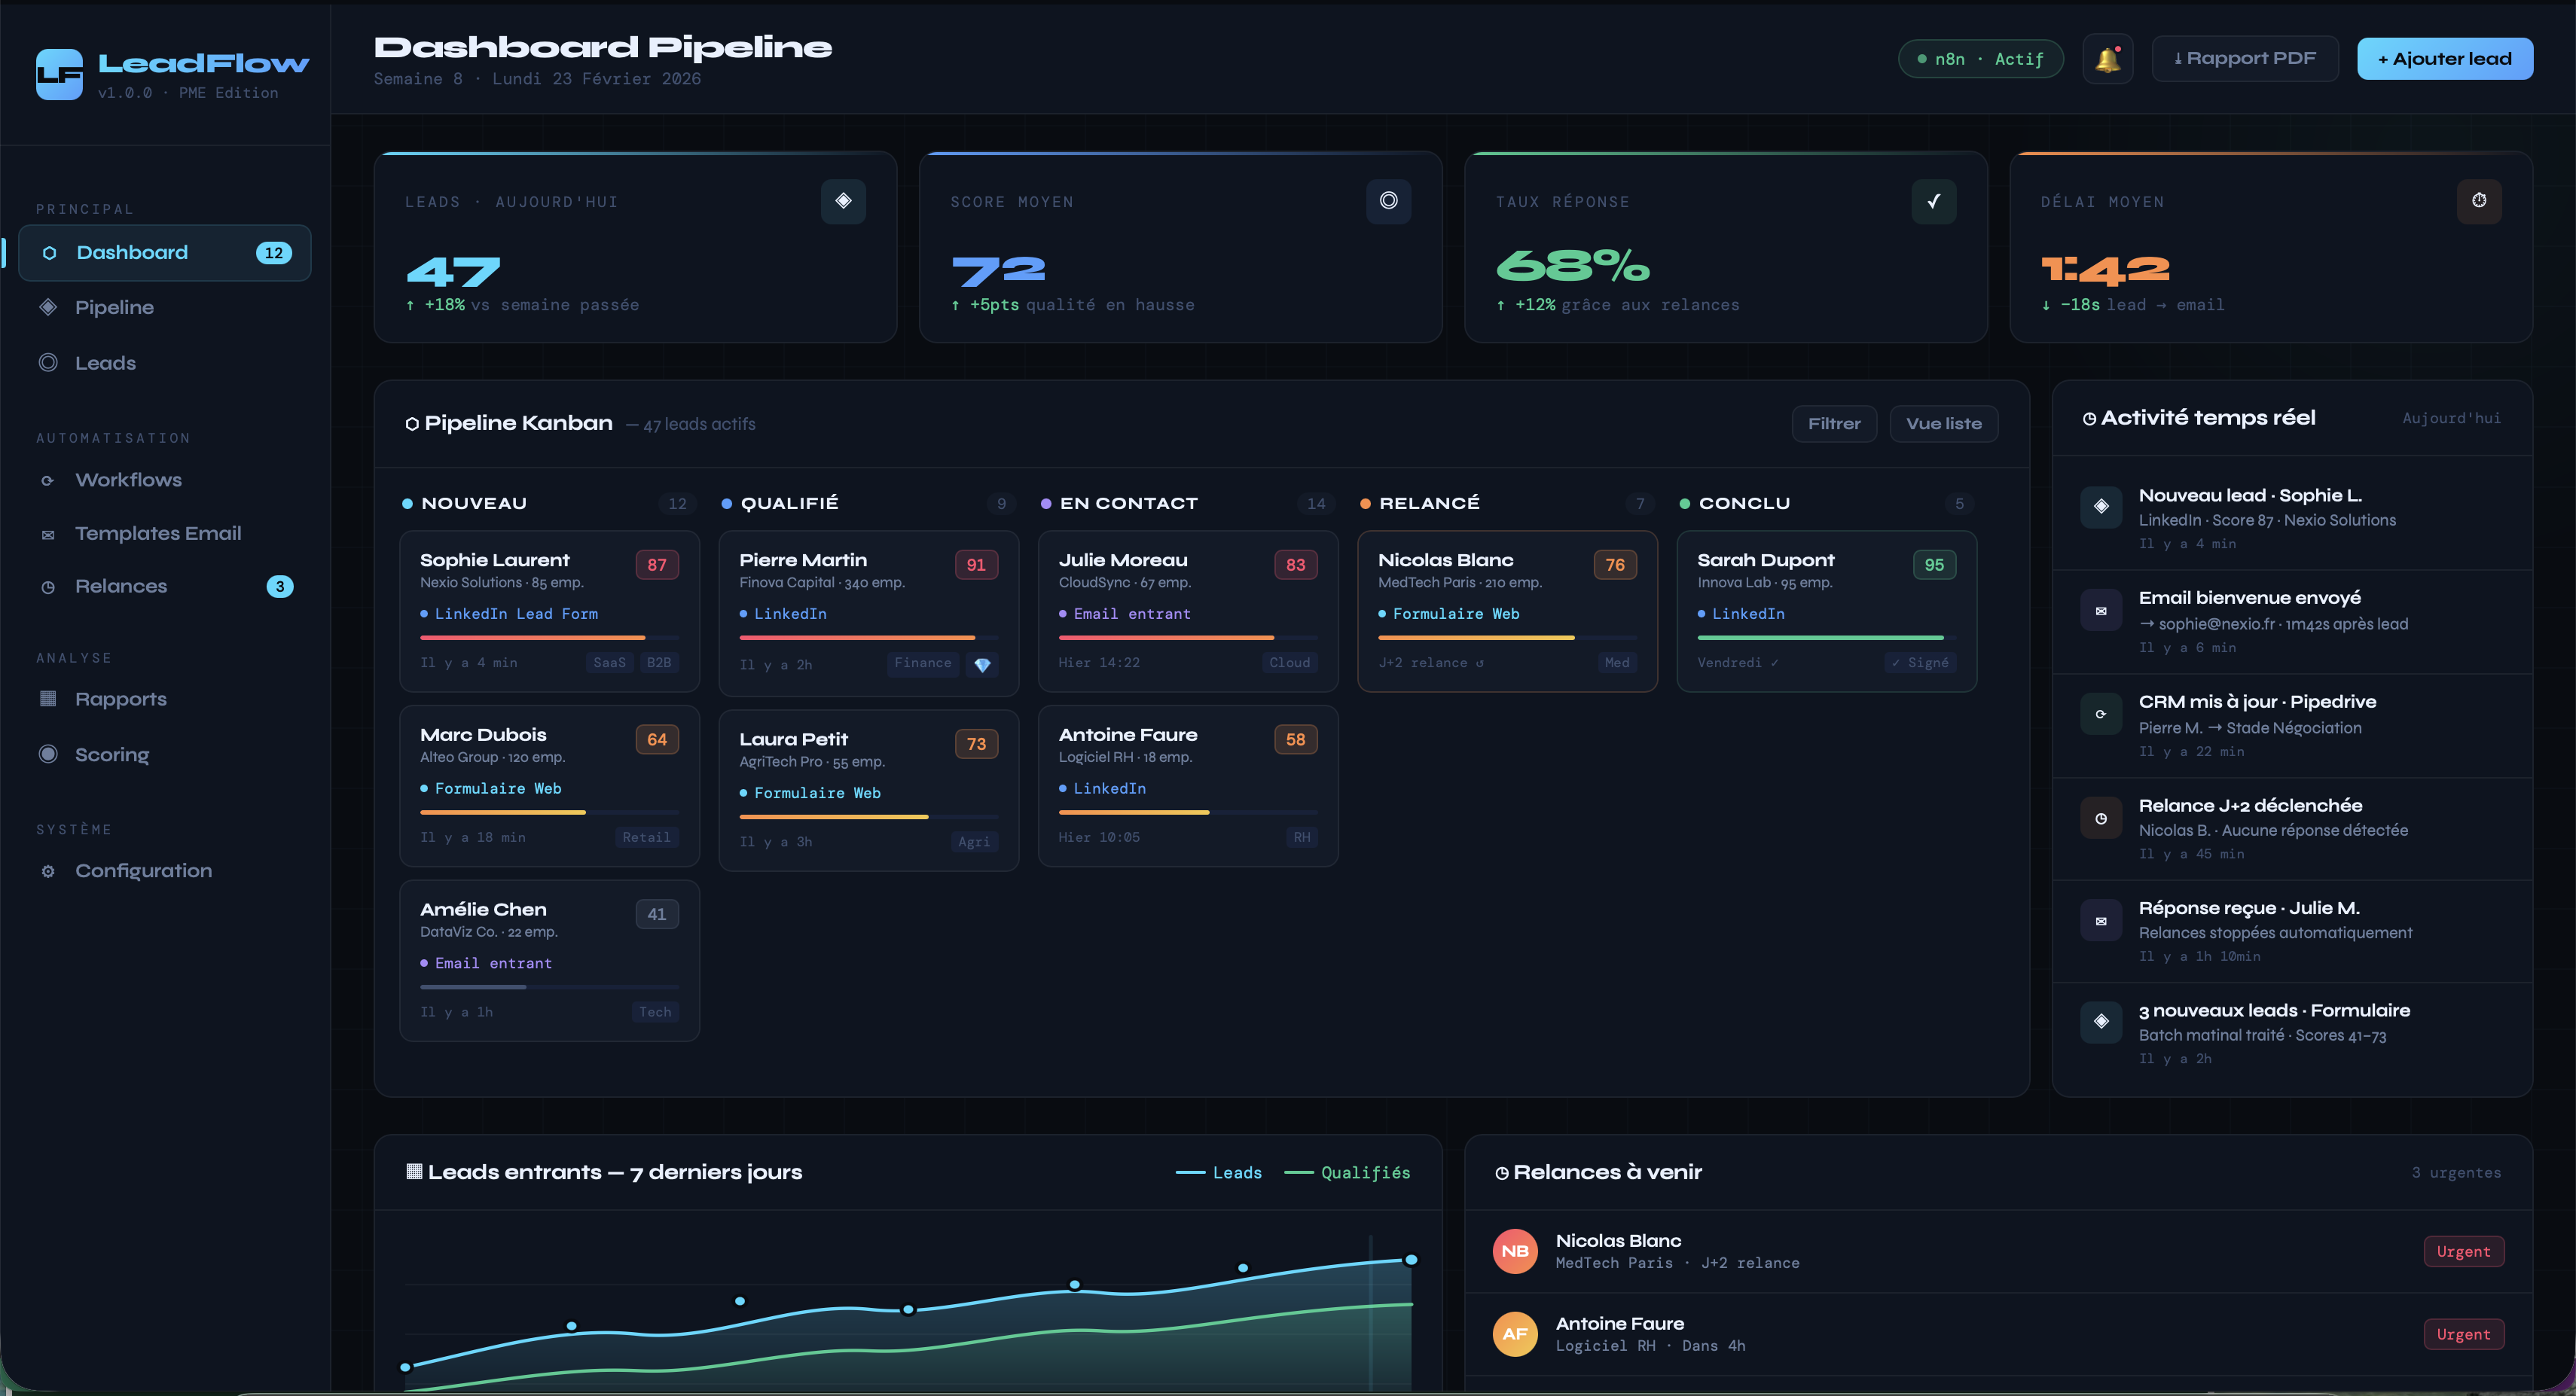Click the diamond icon on the Leads Aujourd'hui card
The image size is (2576, 1396).
point(843,201)
